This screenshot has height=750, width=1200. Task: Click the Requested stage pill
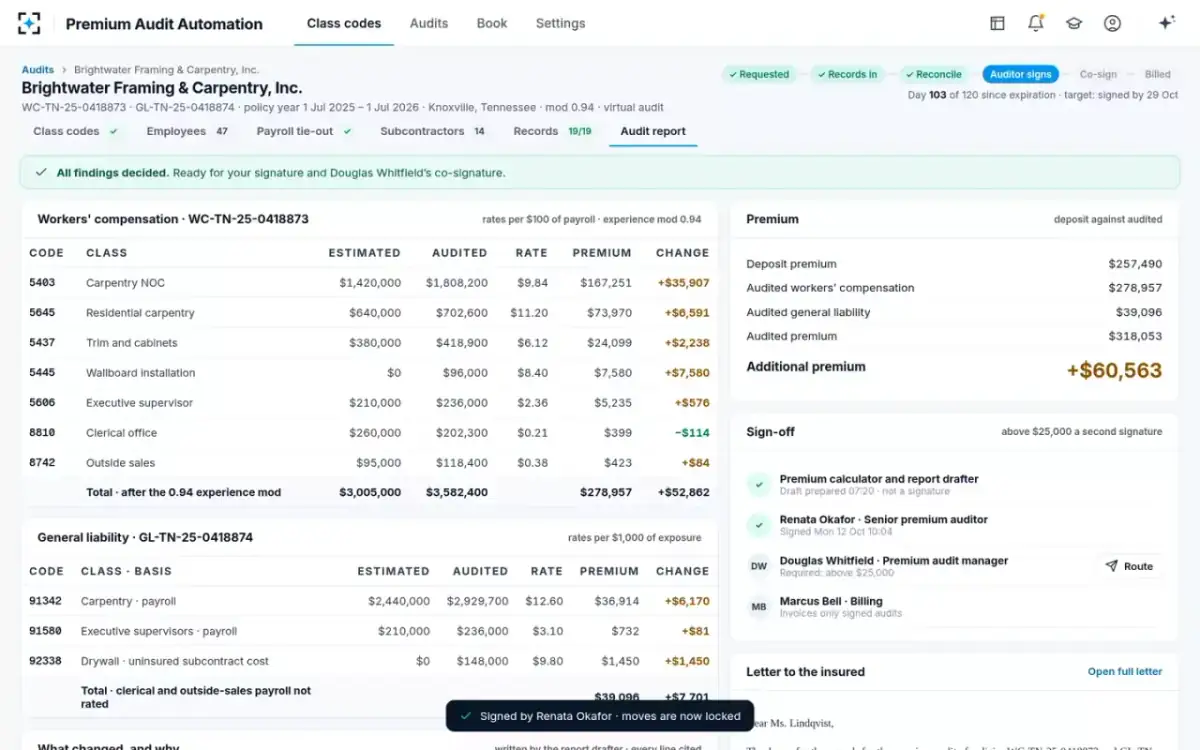coord(759,74)
